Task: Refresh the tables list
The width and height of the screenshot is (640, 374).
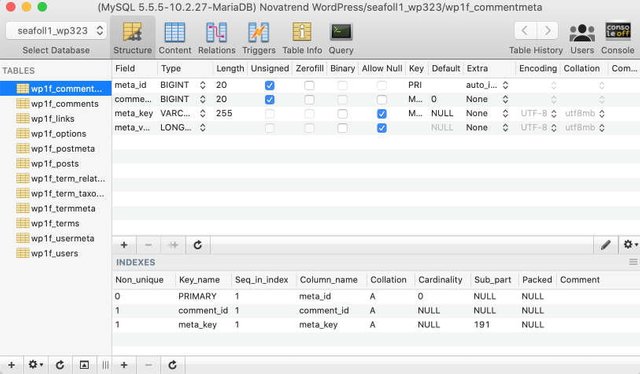Action: pyautogui.click(x=60, y=365)
